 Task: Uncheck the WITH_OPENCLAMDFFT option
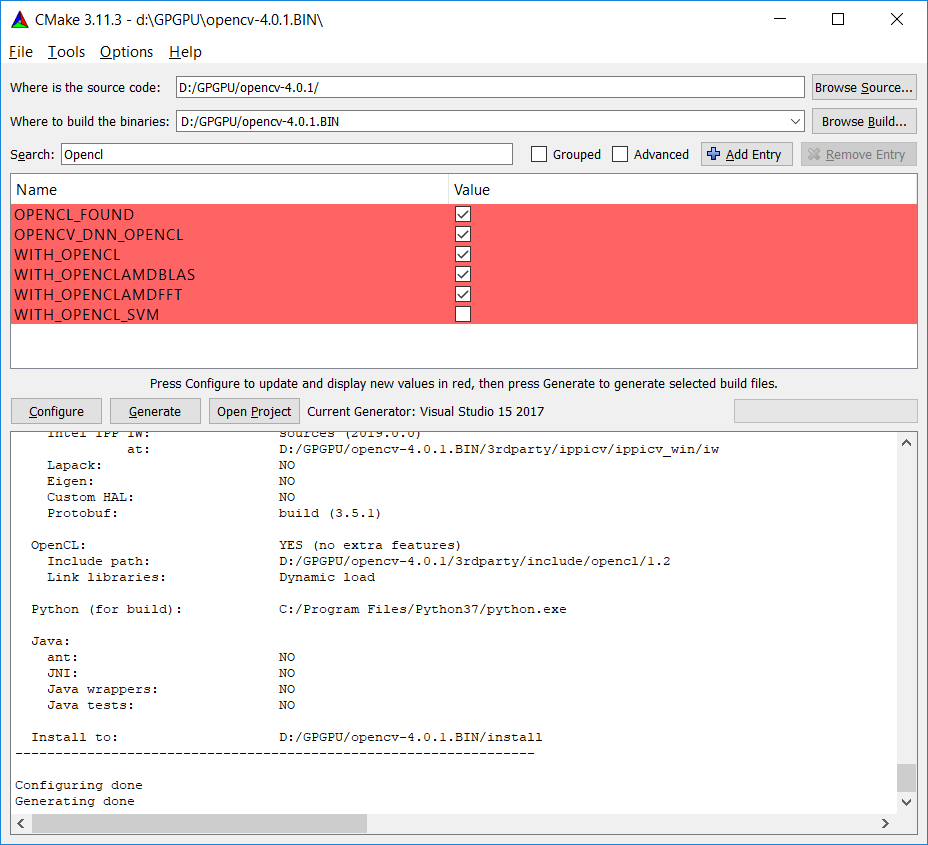(463, 294)
